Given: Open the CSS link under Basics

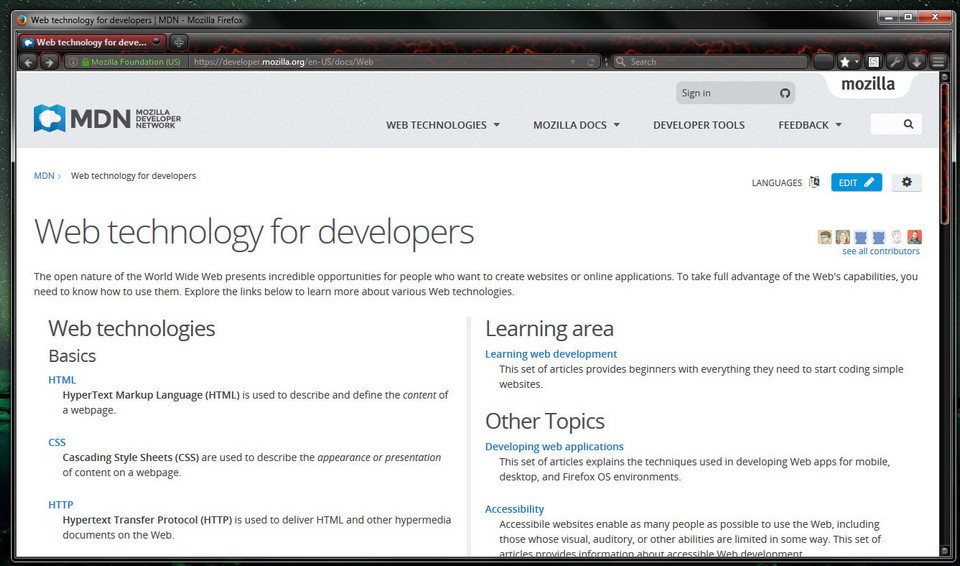Looking at the screenshot, I should pos(57,442).
